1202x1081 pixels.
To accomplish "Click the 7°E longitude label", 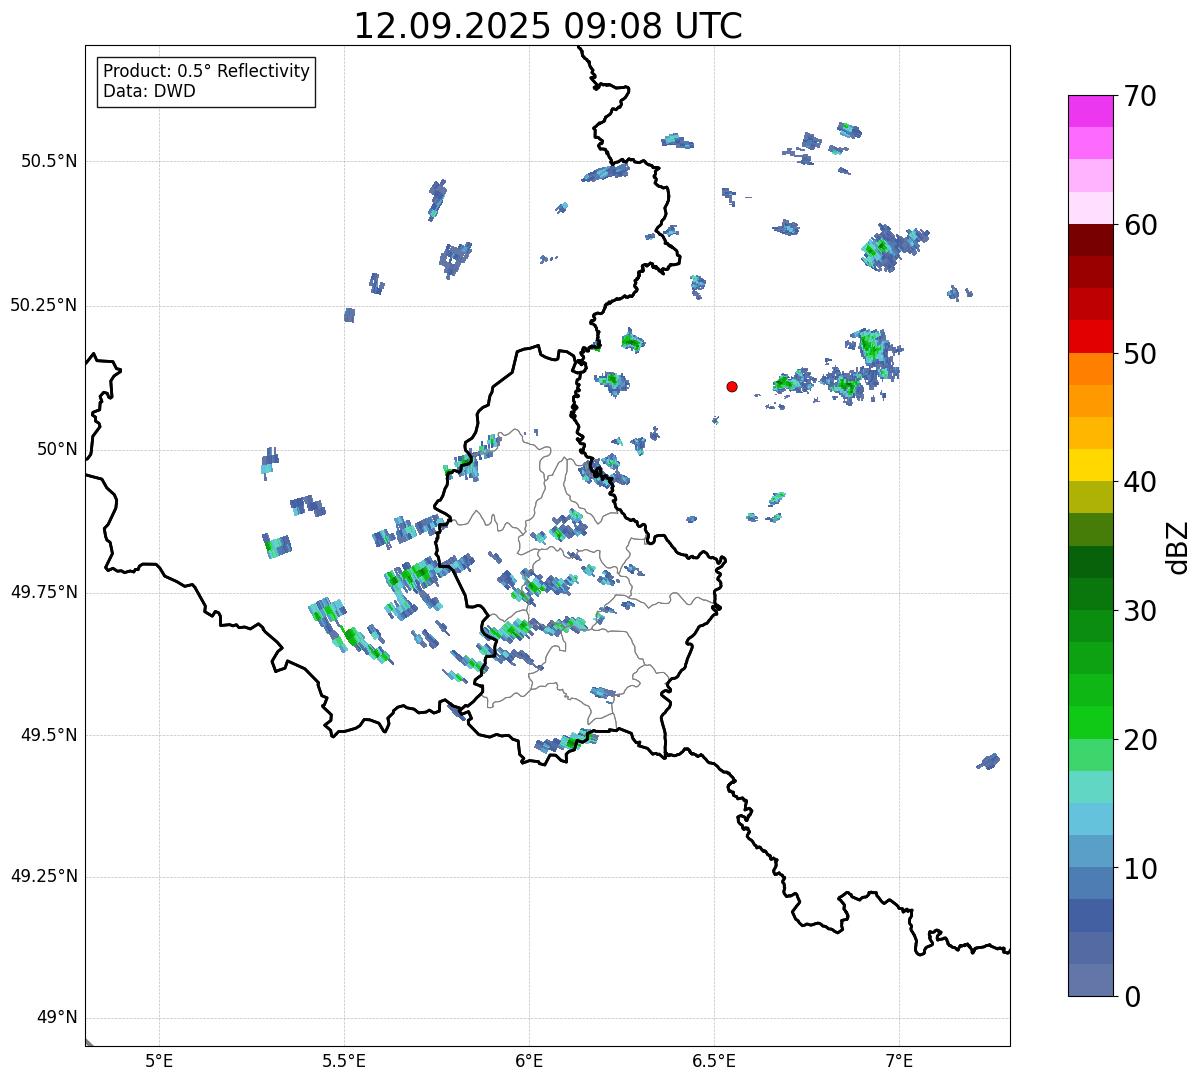I will (899, 1060).
